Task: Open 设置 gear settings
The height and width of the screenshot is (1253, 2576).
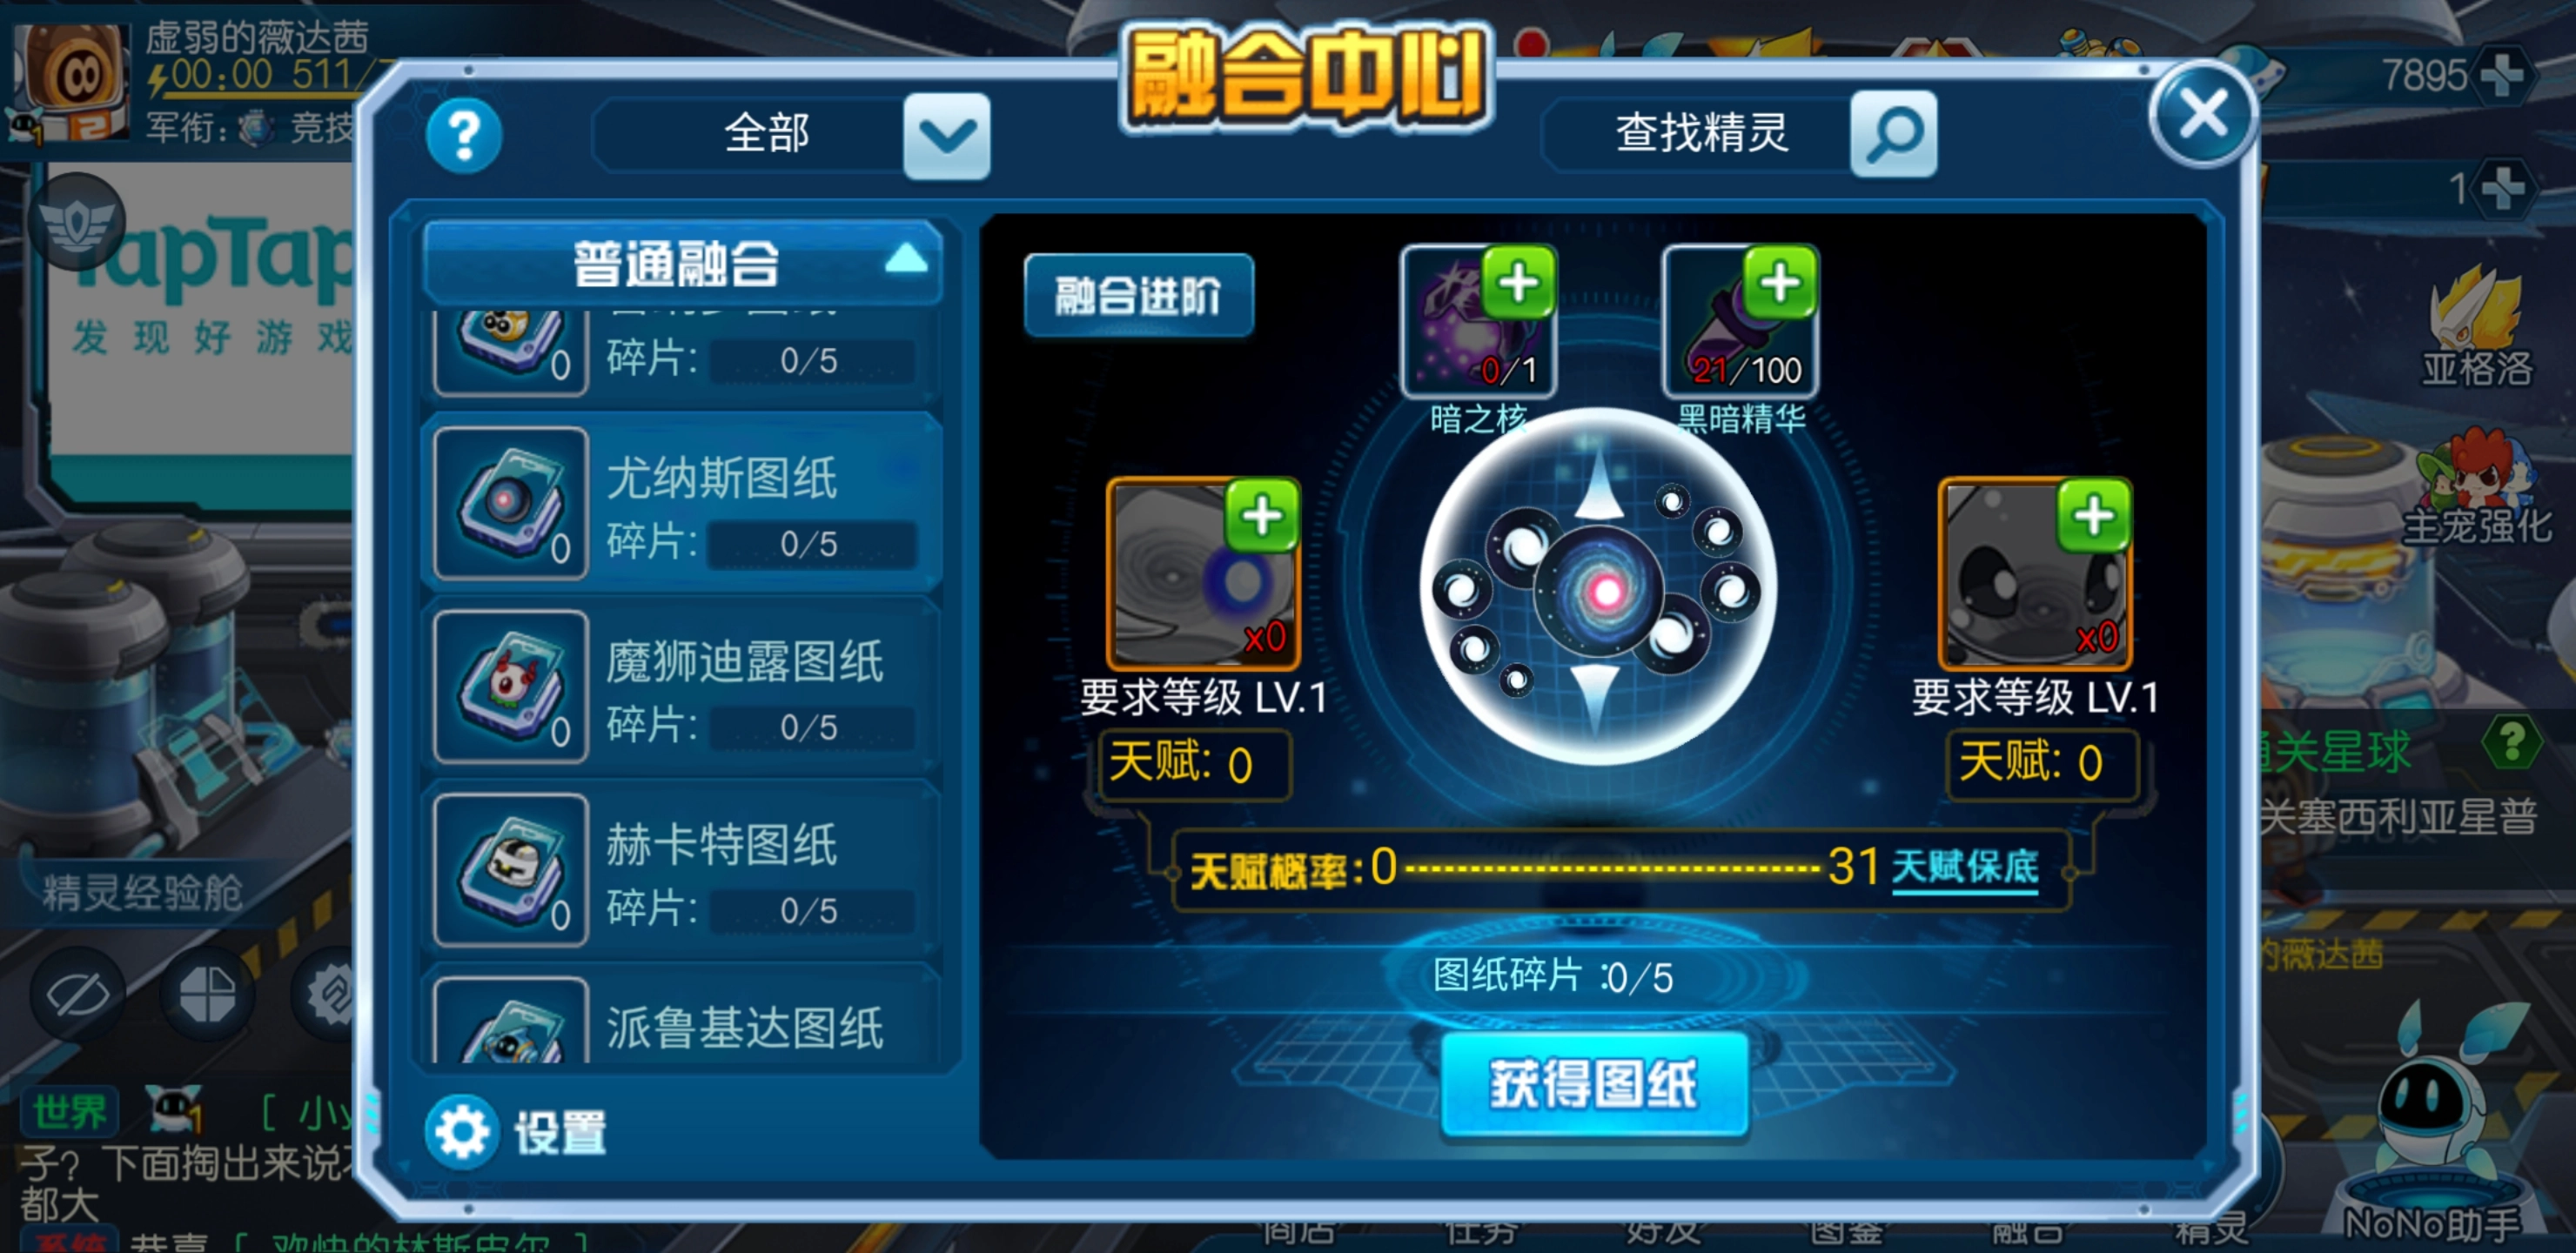Action: tap(517, 1132)
